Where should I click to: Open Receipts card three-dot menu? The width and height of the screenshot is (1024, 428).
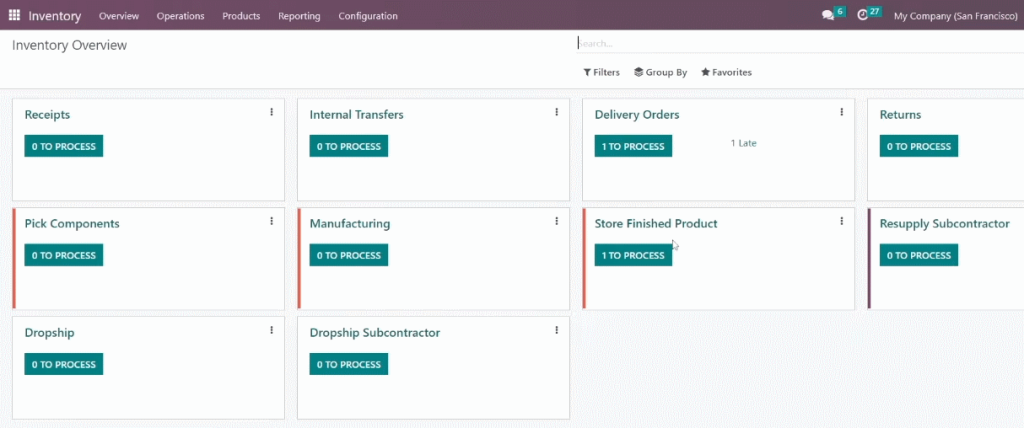pos(272,112)
